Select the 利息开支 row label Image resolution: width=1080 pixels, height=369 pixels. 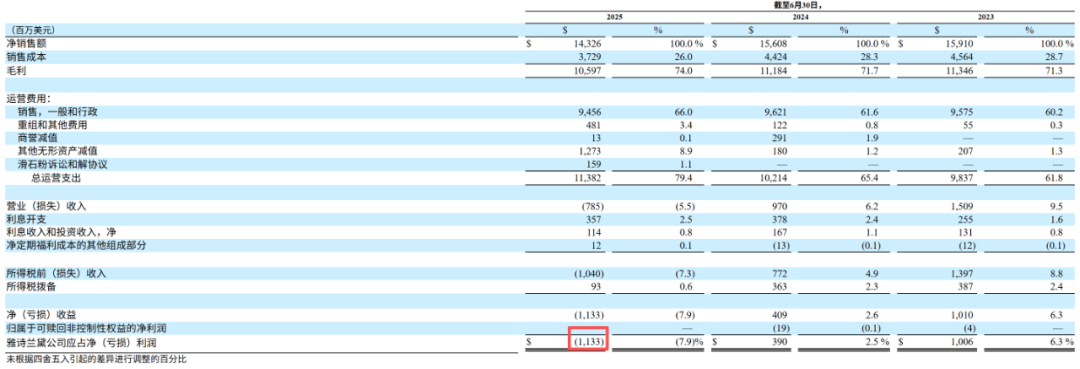[22, 219]
